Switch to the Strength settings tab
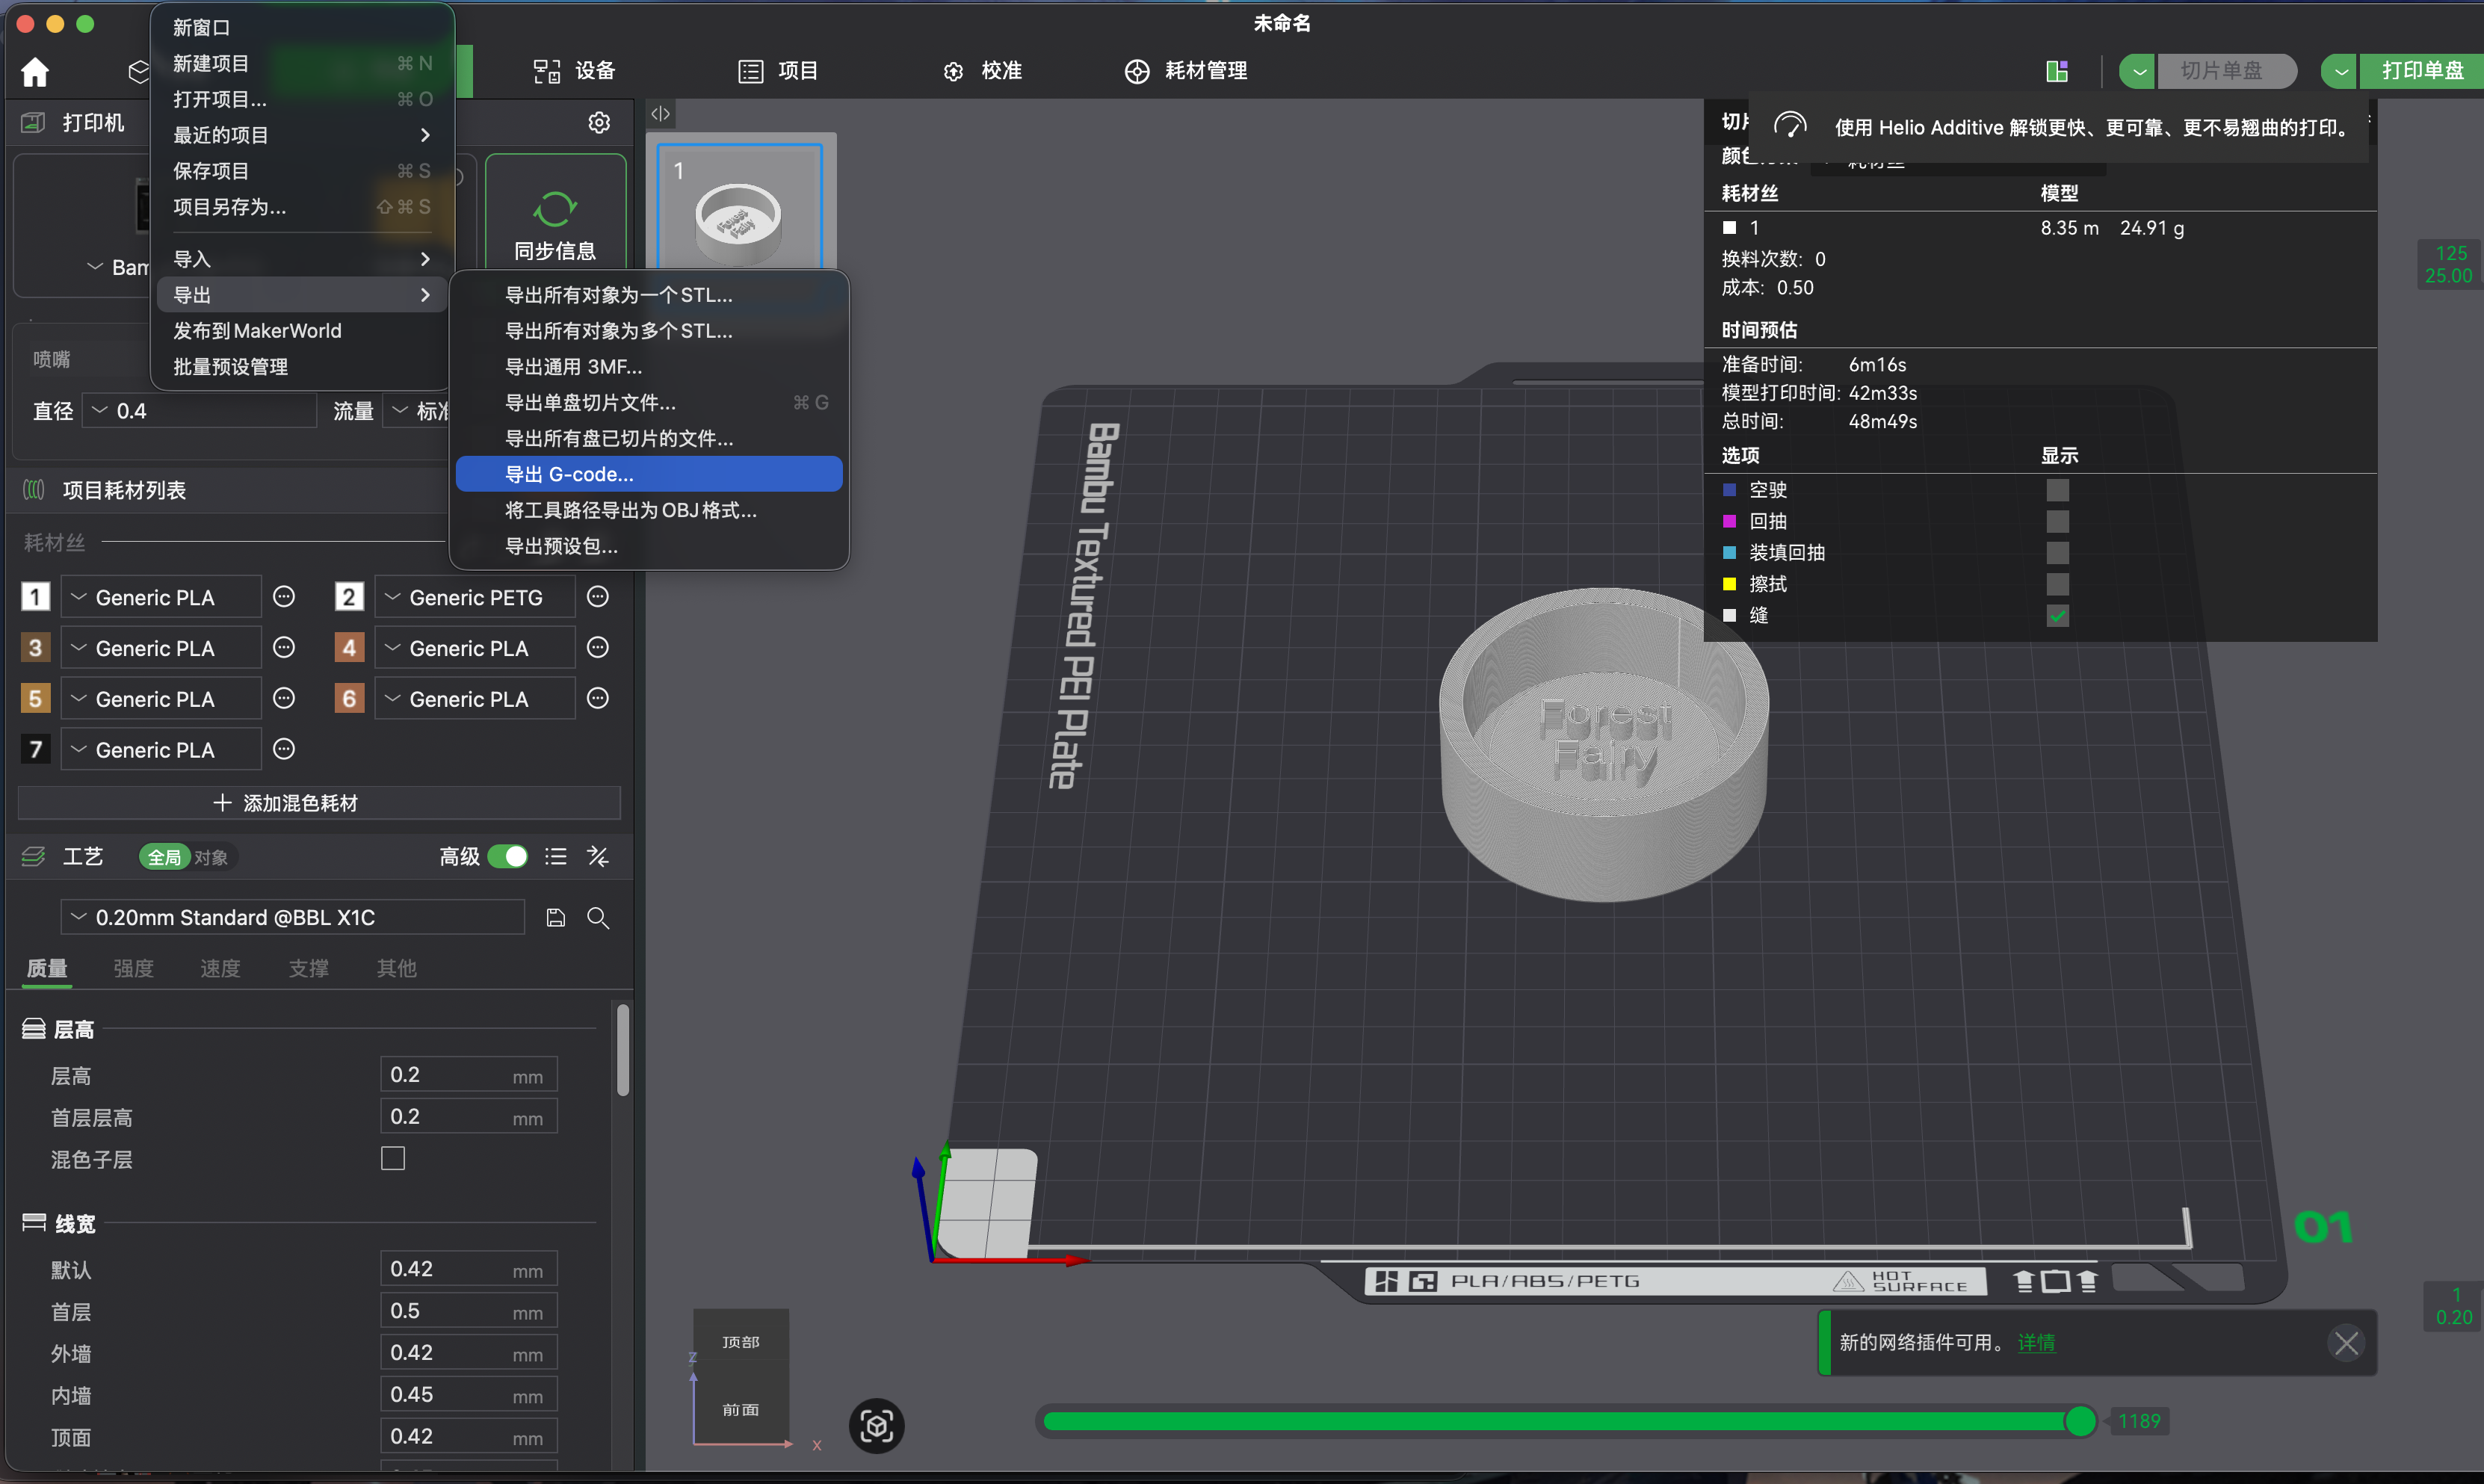The height and width of the screenshot is (1484, 2484). point(133,968)
